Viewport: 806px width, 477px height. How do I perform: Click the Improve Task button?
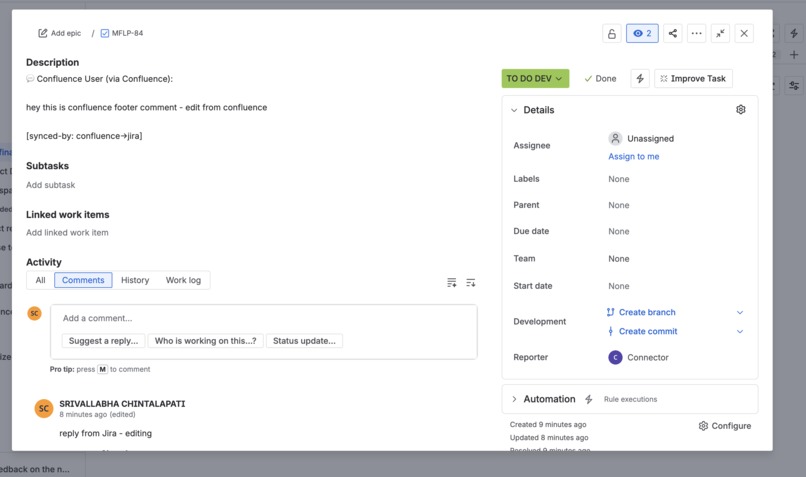693,79
